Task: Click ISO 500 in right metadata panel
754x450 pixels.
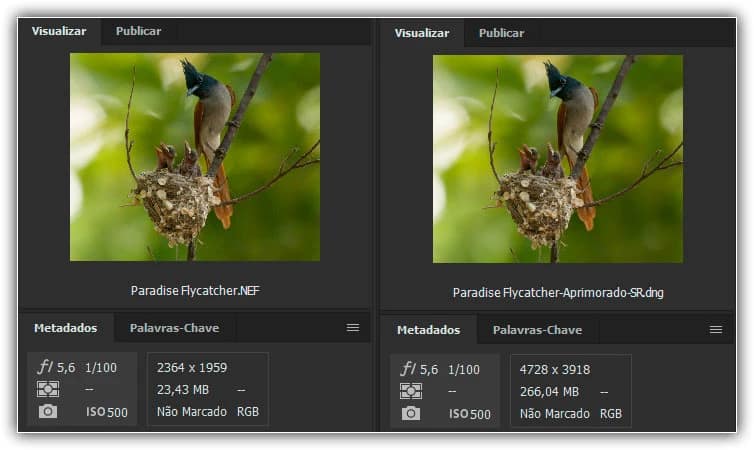Action: (x=470, y=414)
